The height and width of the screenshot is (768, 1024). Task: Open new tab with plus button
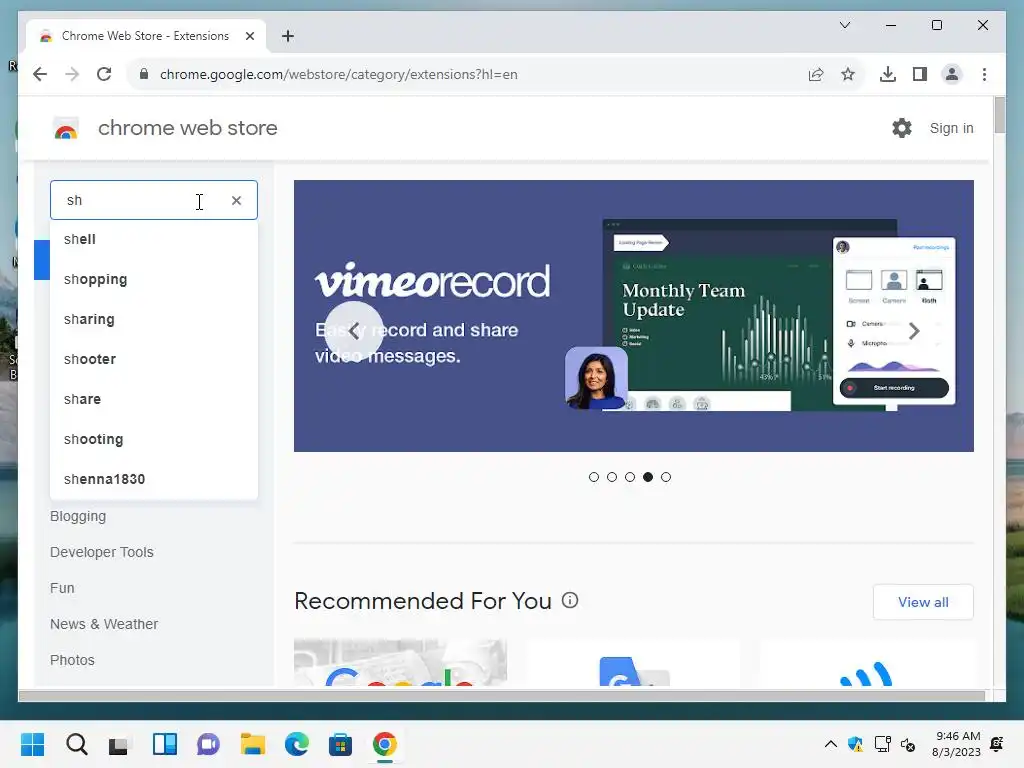coord(288,36)
